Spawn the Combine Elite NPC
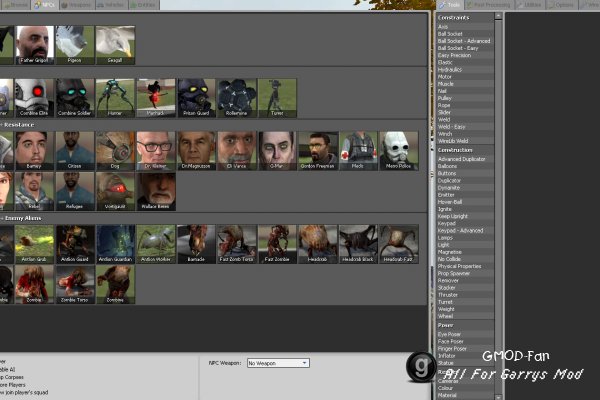 coord(34,98)
